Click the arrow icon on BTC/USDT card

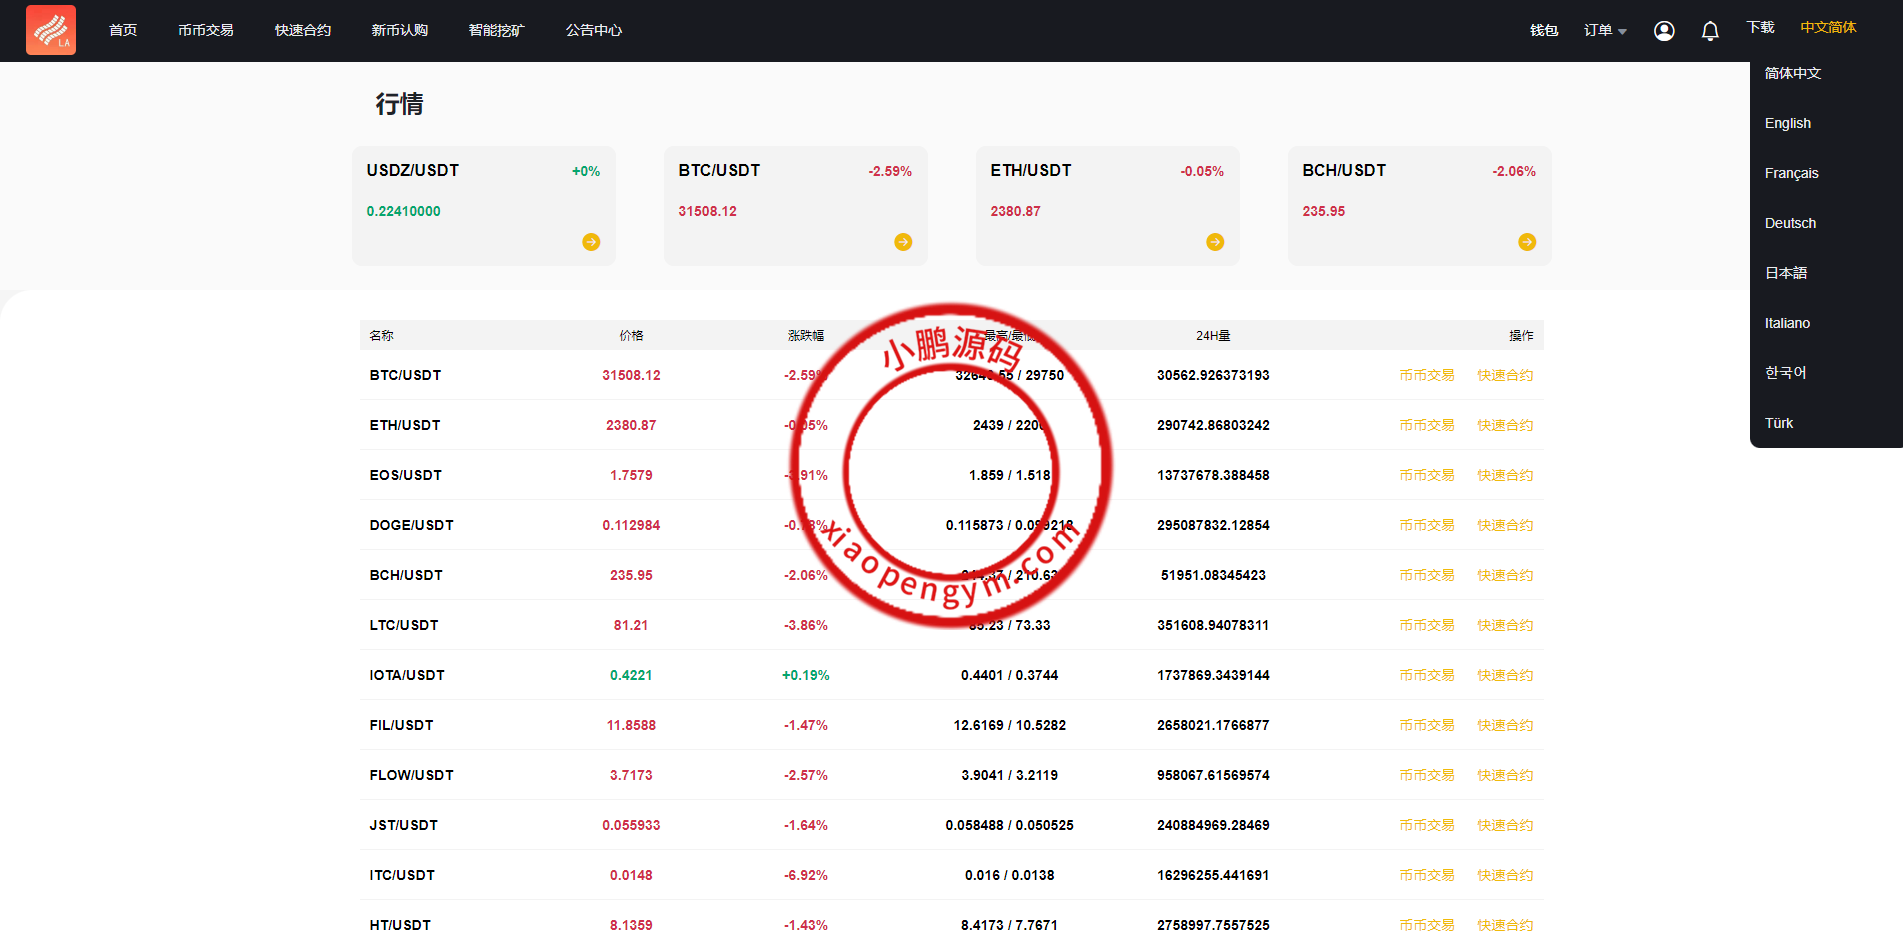pos(903,242)
